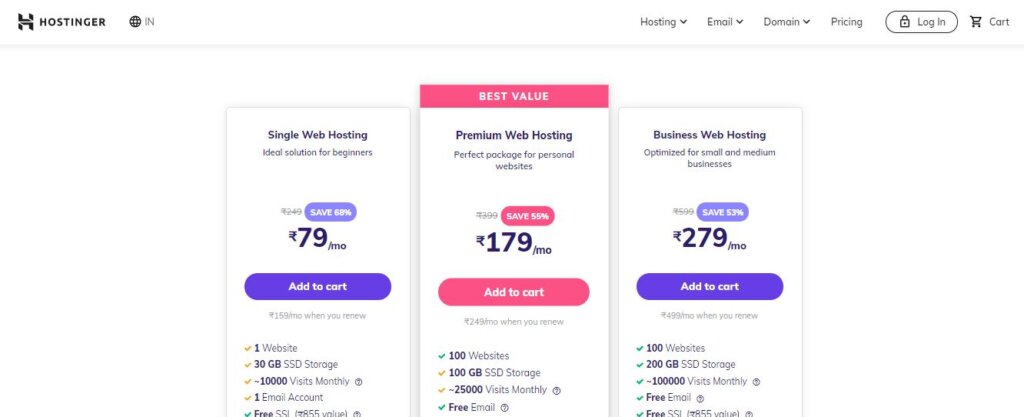Open the globe language selector IN
Viewport: 1024px width, 417px height.
[142, 22]
